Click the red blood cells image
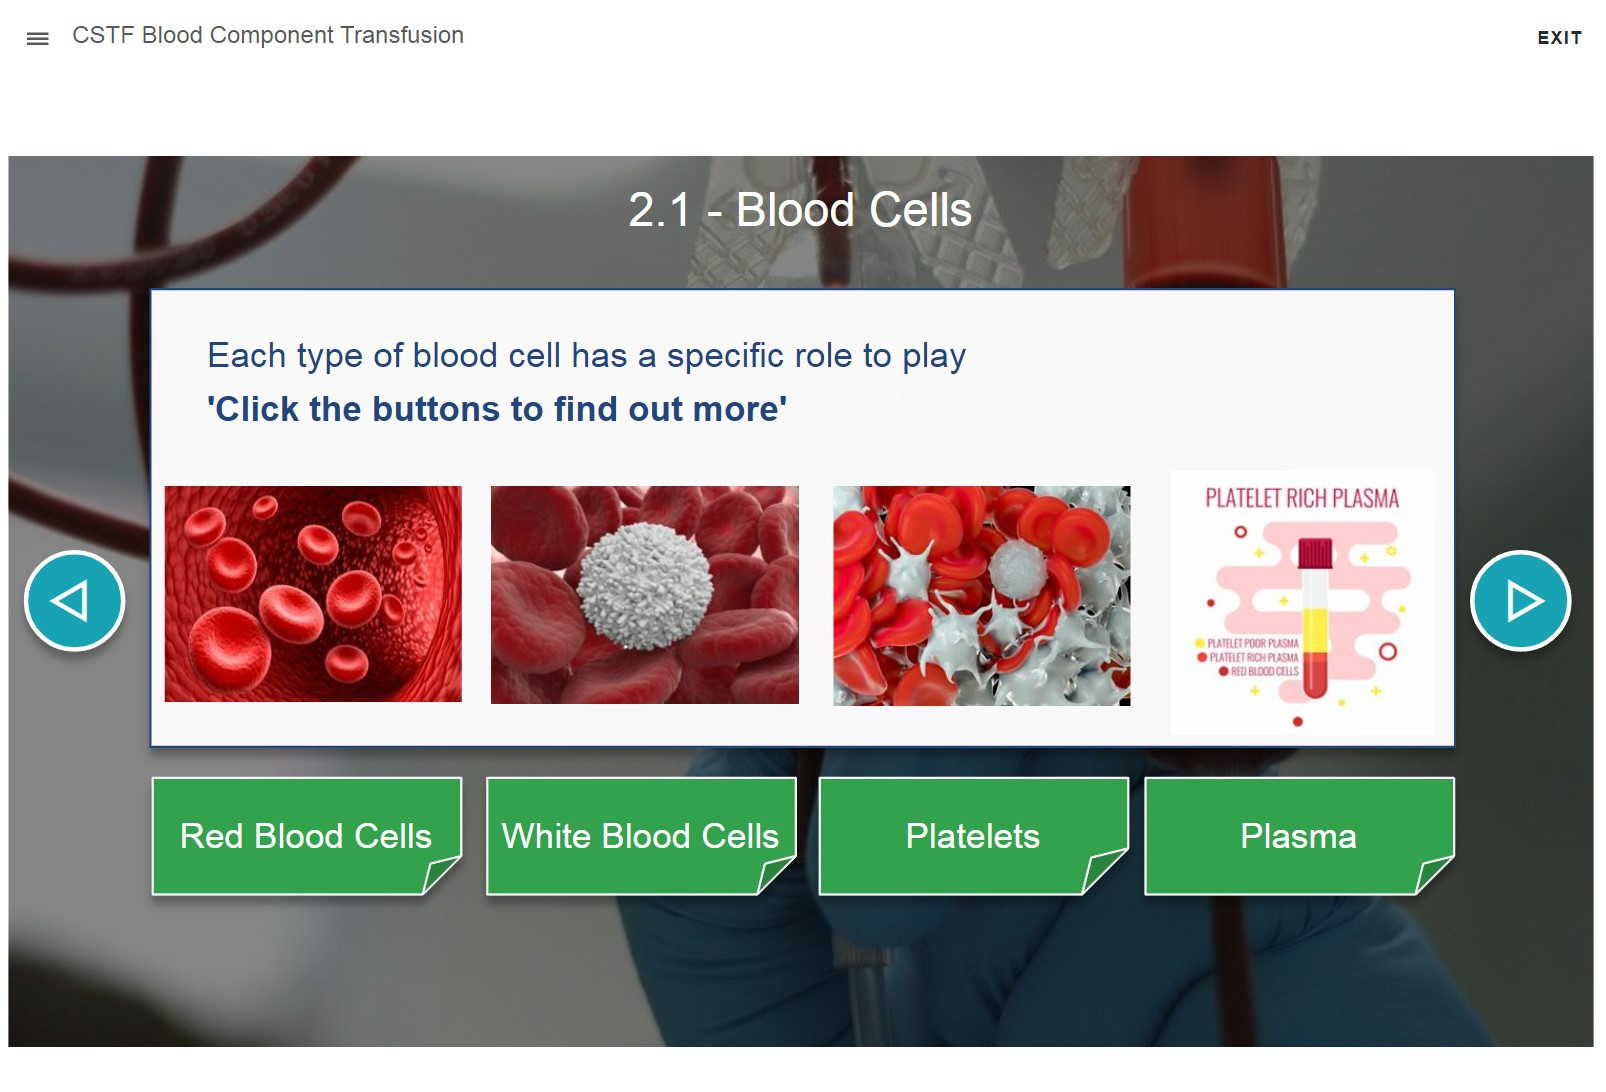Screen dimensions: 1606x1092 point(313,594)
